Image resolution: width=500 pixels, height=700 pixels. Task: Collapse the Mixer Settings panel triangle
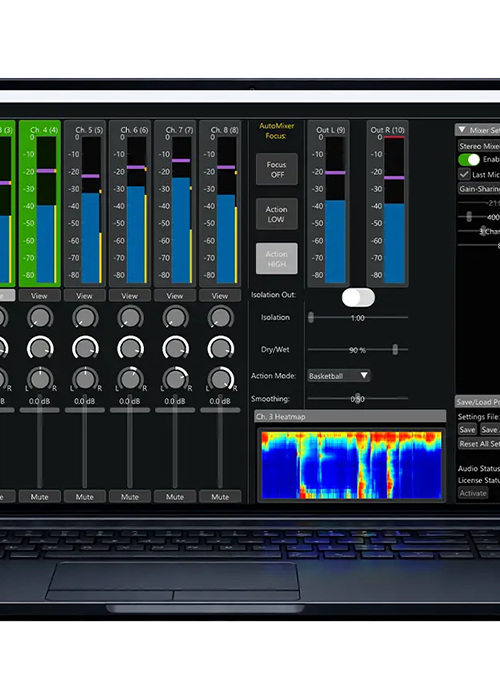(462, 129)
